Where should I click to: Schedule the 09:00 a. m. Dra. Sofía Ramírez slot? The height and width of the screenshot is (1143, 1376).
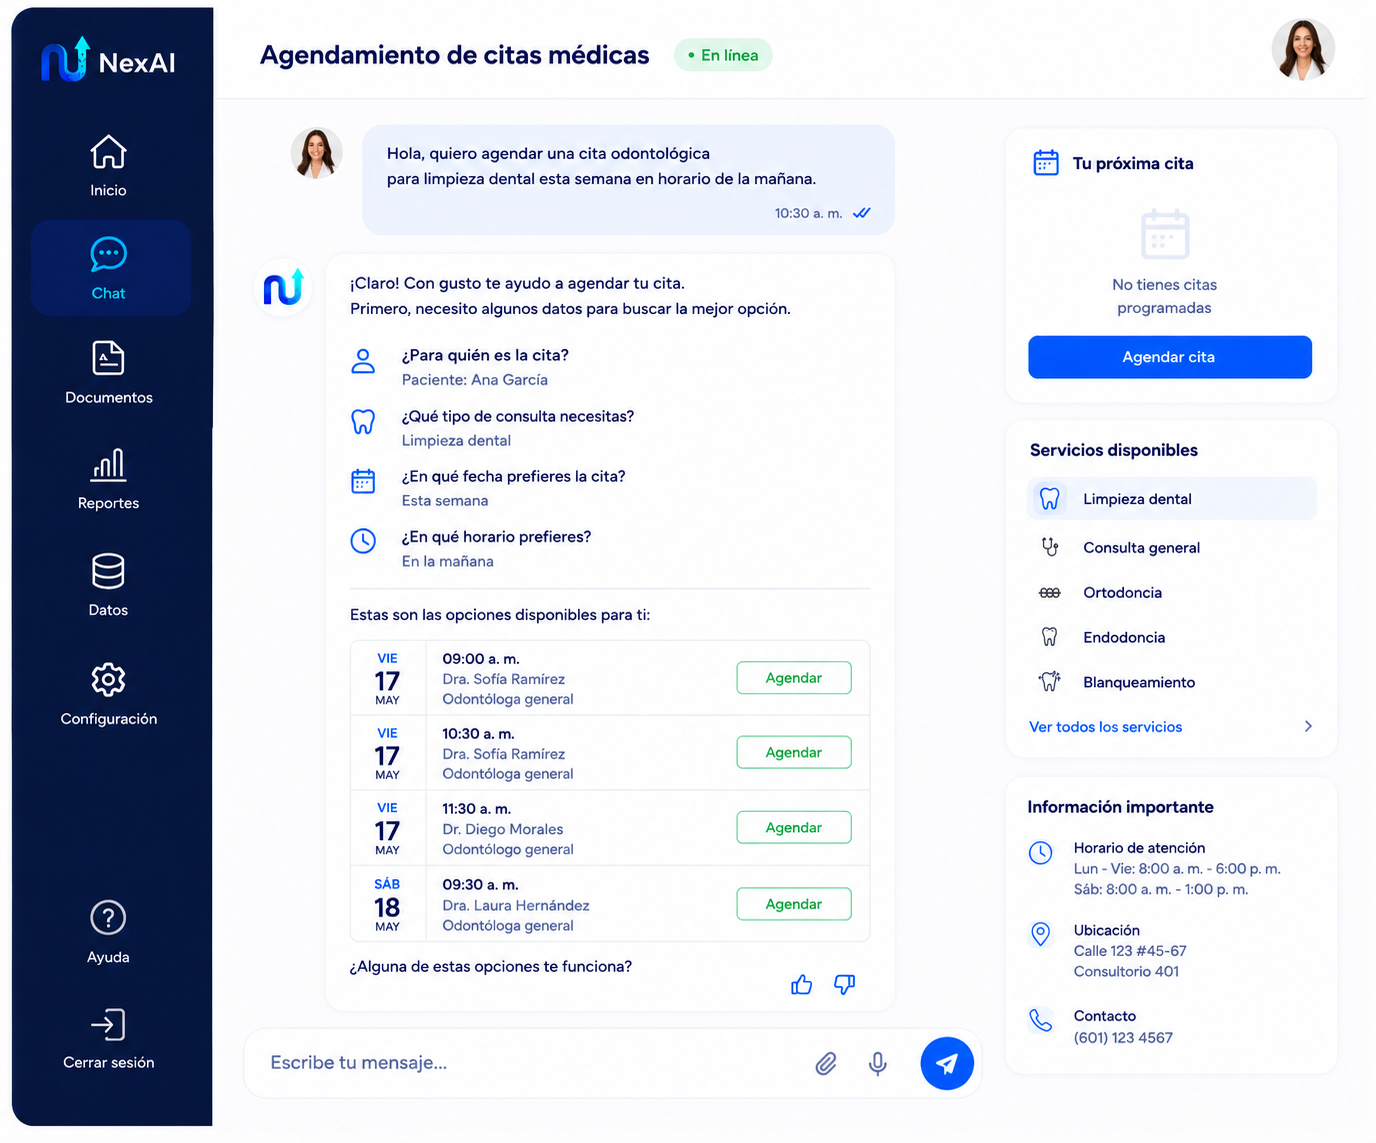click(x=794, y=678)
